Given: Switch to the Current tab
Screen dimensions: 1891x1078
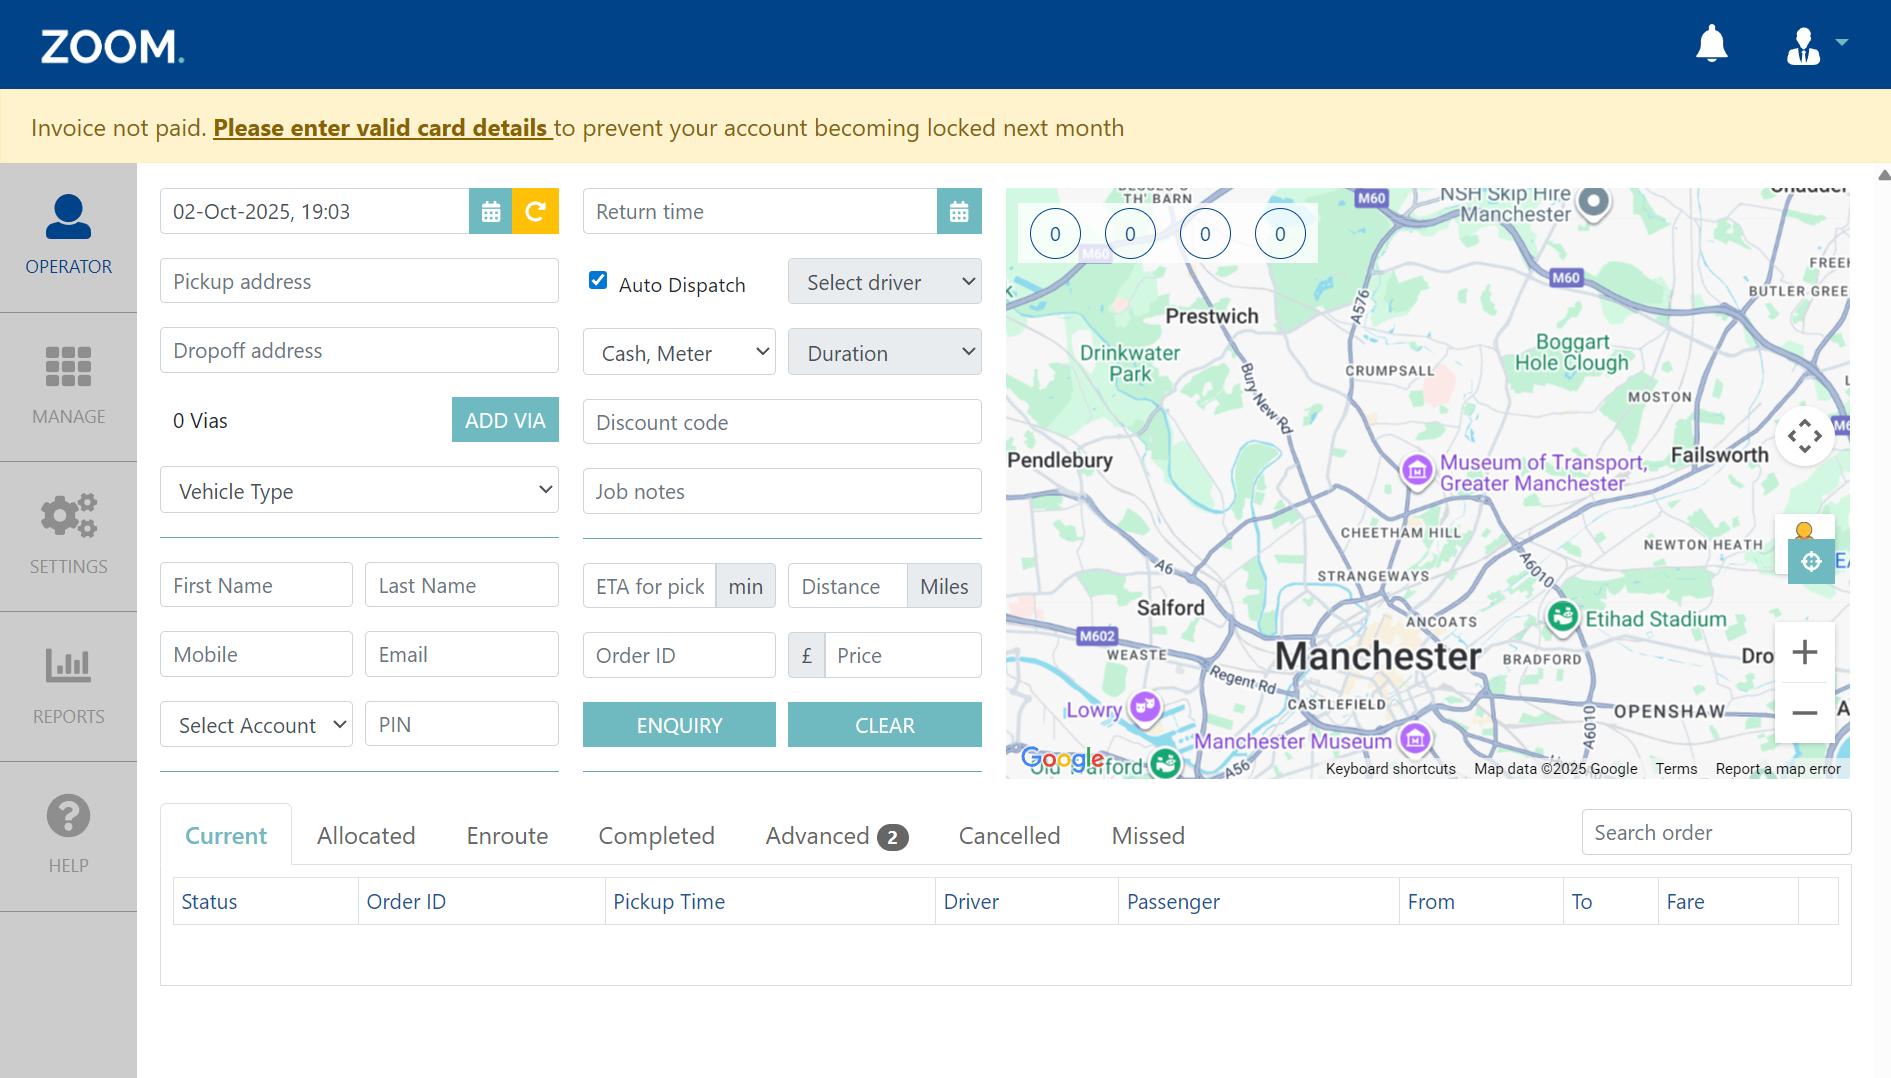Looking at the screenshot, I should [226, 836].
